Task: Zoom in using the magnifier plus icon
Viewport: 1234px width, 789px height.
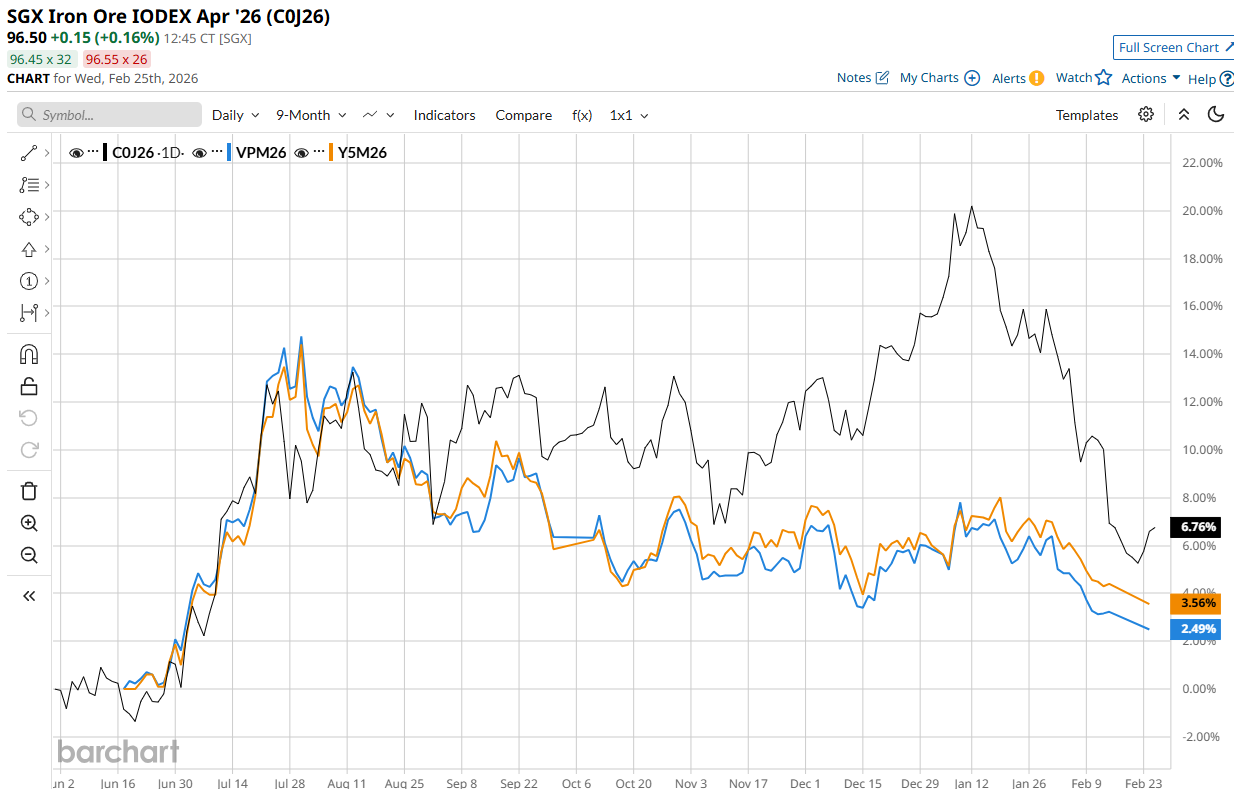Action: click(x=28, y=523)
